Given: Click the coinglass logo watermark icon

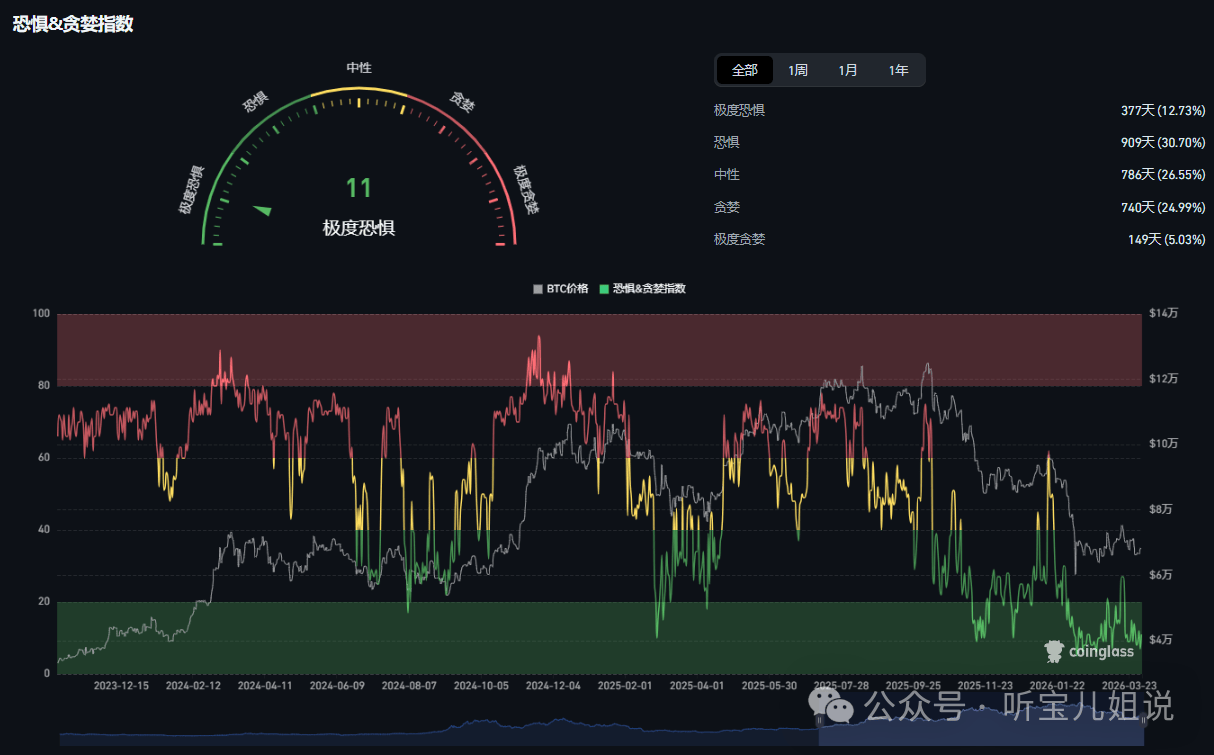Looking at the screenshot, I should click(x=1054, y=651).
